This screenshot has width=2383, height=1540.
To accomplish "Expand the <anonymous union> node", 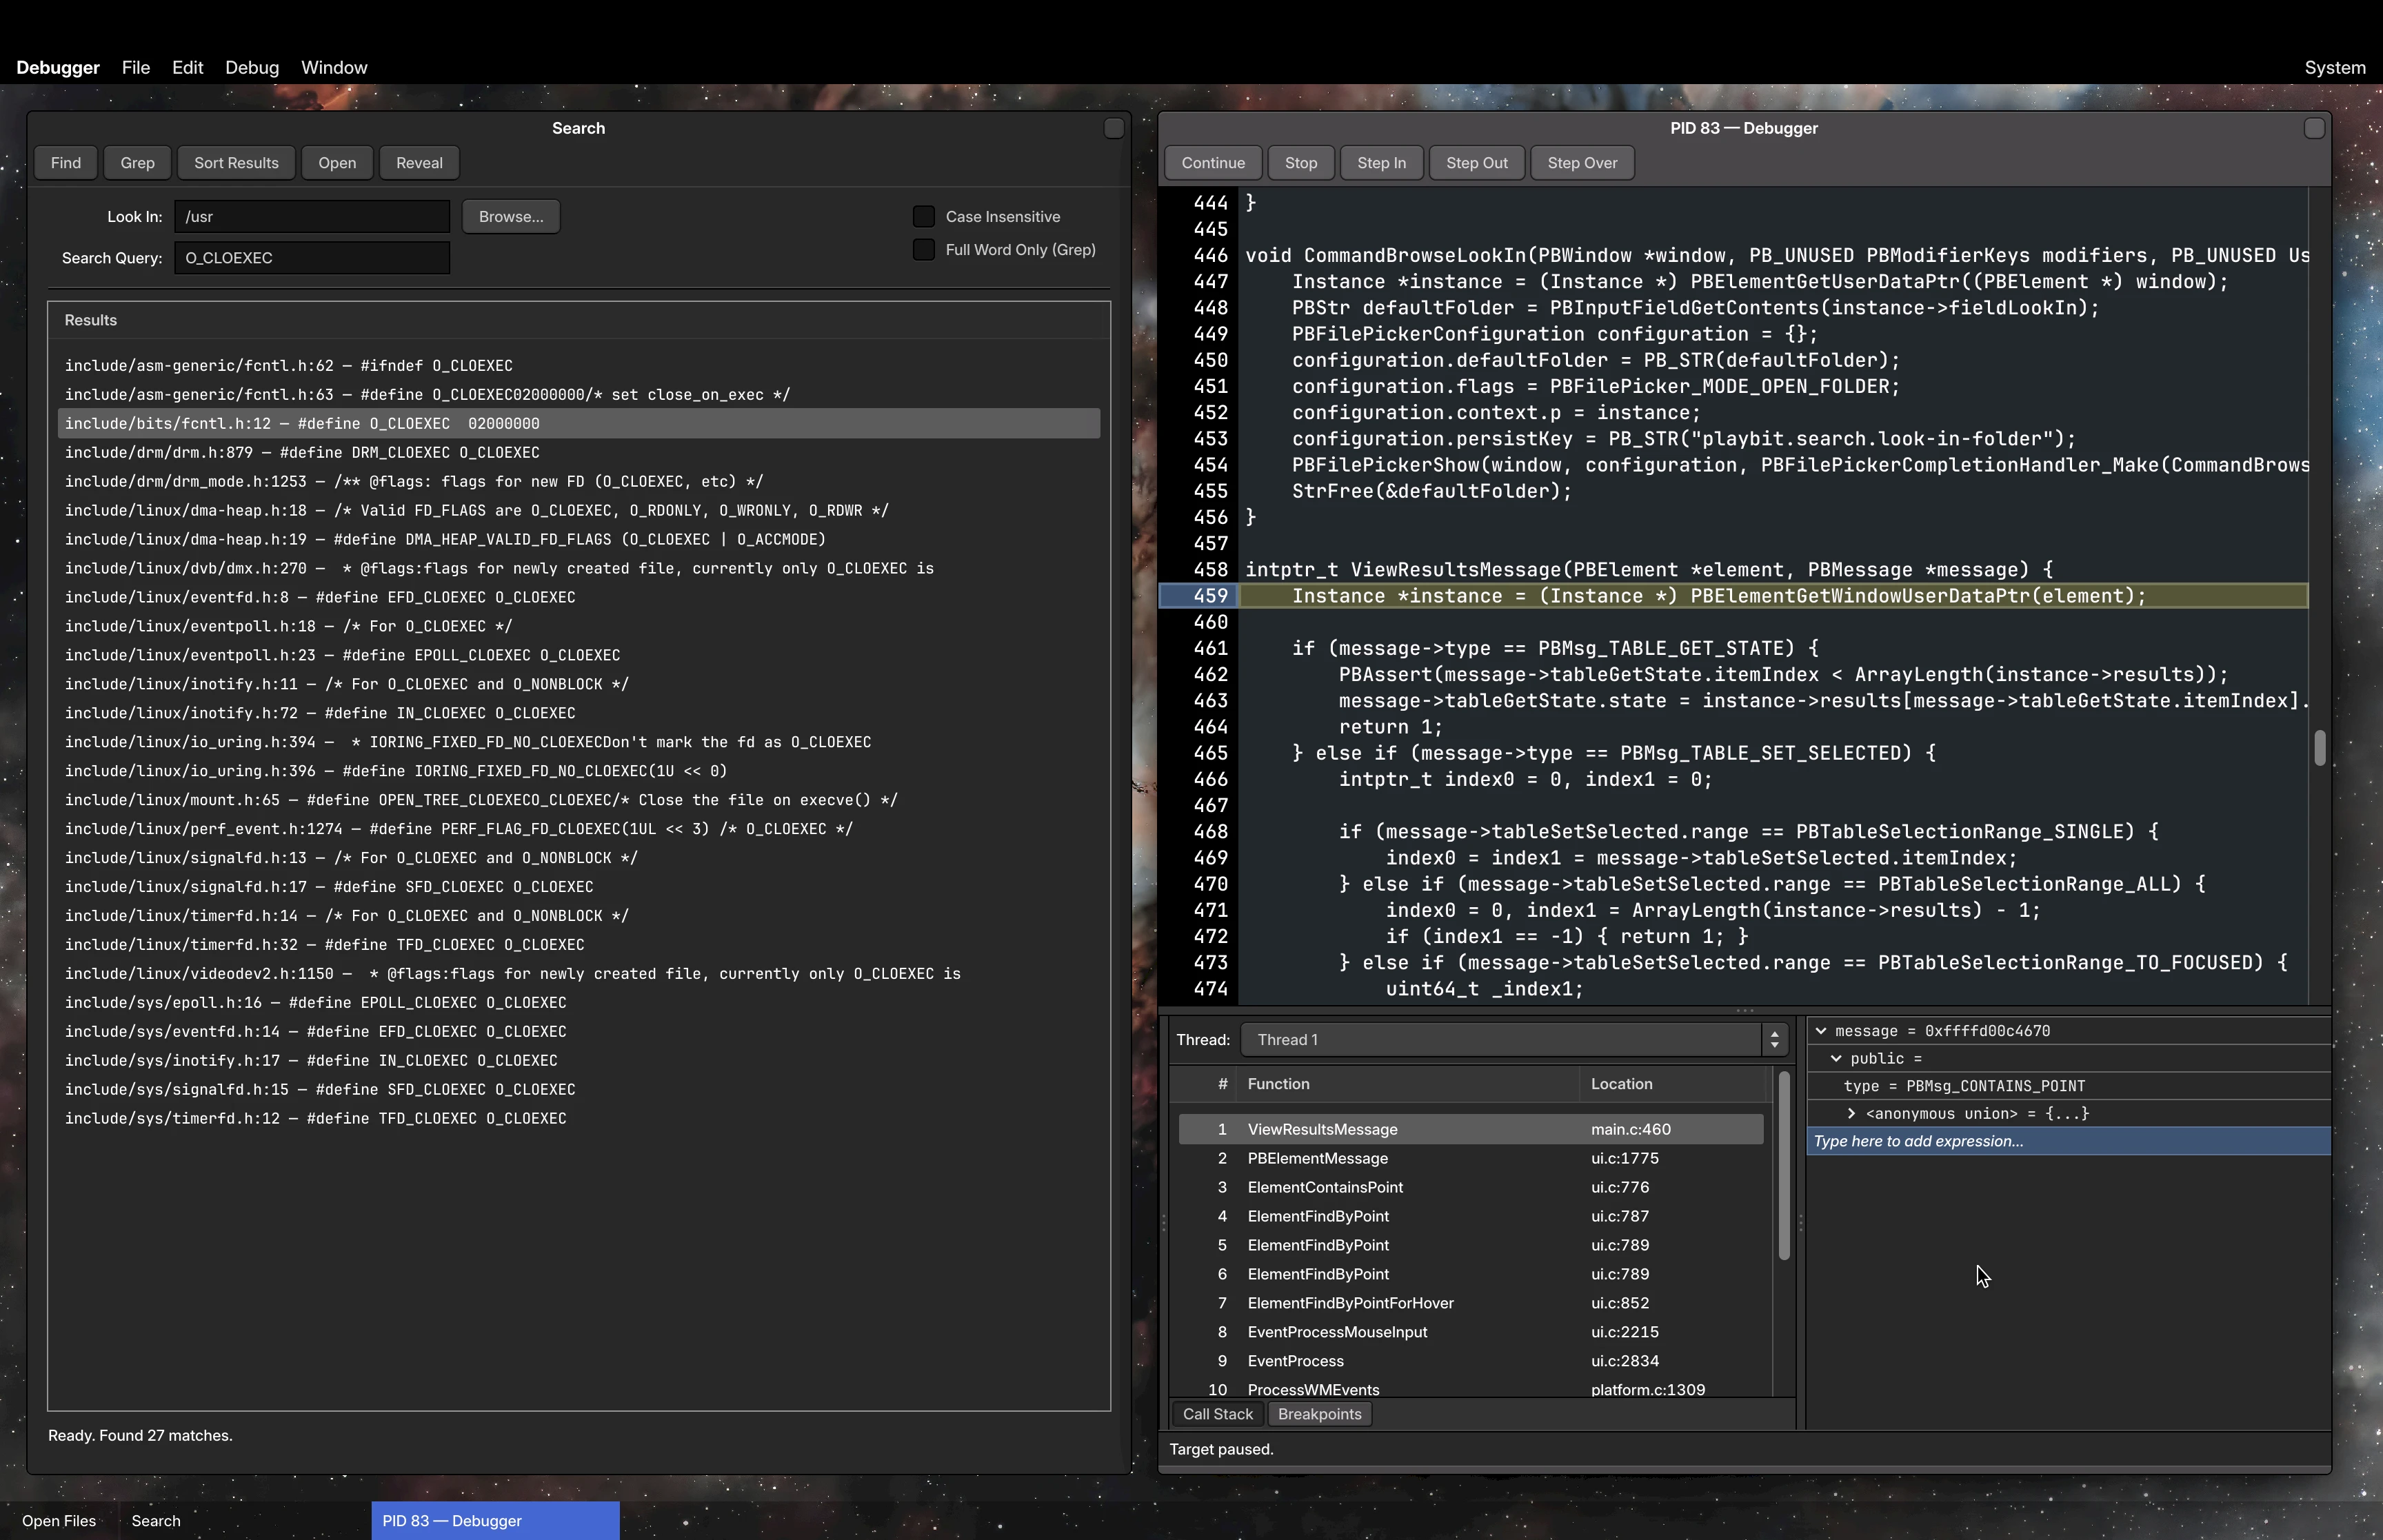I will tap(1851, 1114).
